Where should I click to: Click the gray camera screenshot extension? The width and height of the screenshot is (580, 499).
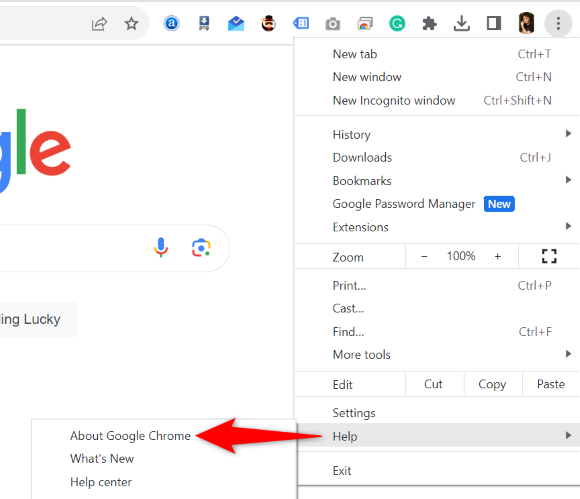point(333,24)
